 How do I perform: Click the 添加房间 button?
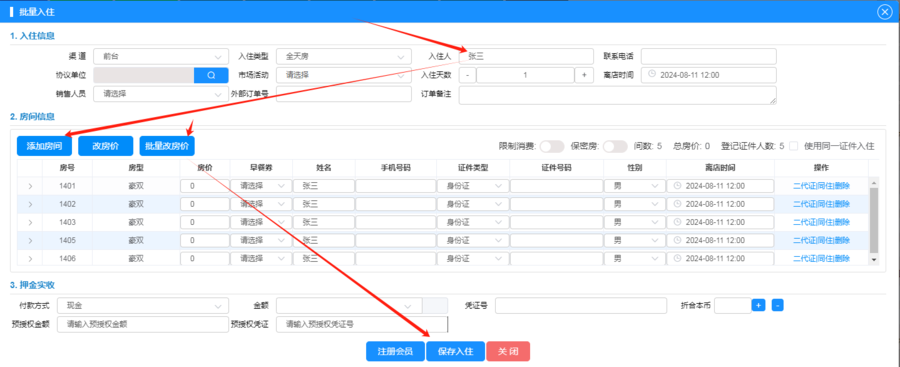point(45,146)
